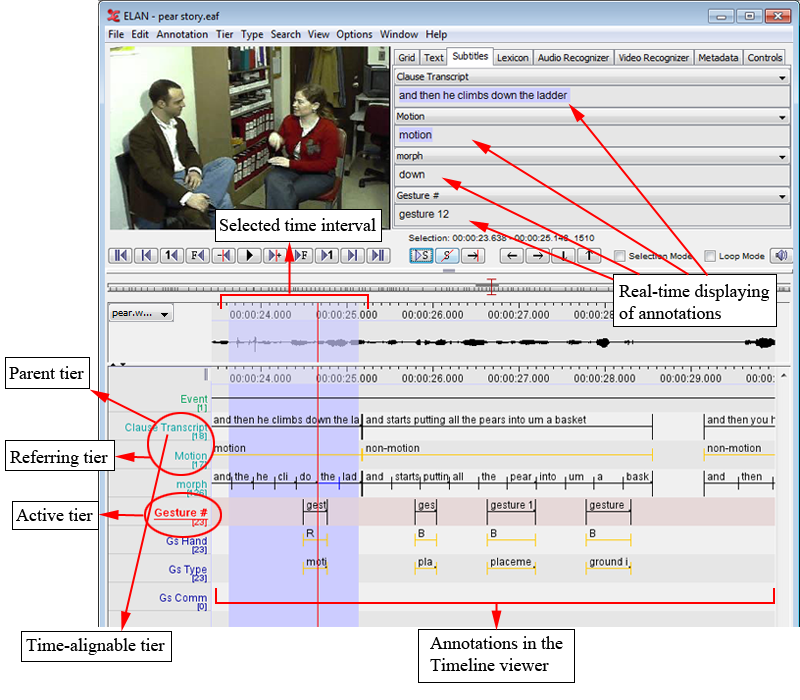
Task: Select the morph tier label
Action: point(191,485)
